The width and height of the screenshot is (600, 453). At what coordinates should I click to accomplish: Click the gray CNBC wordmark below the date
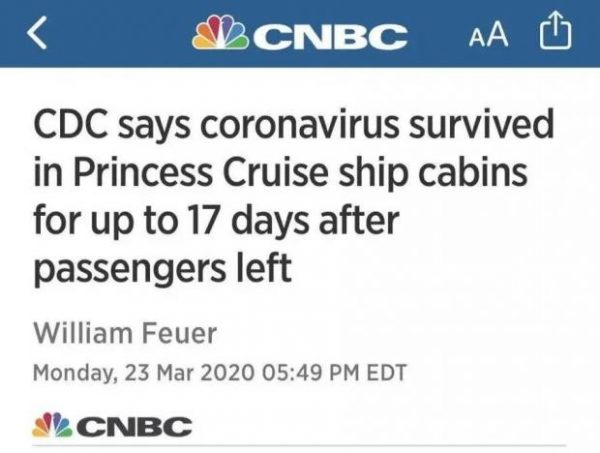135,427
